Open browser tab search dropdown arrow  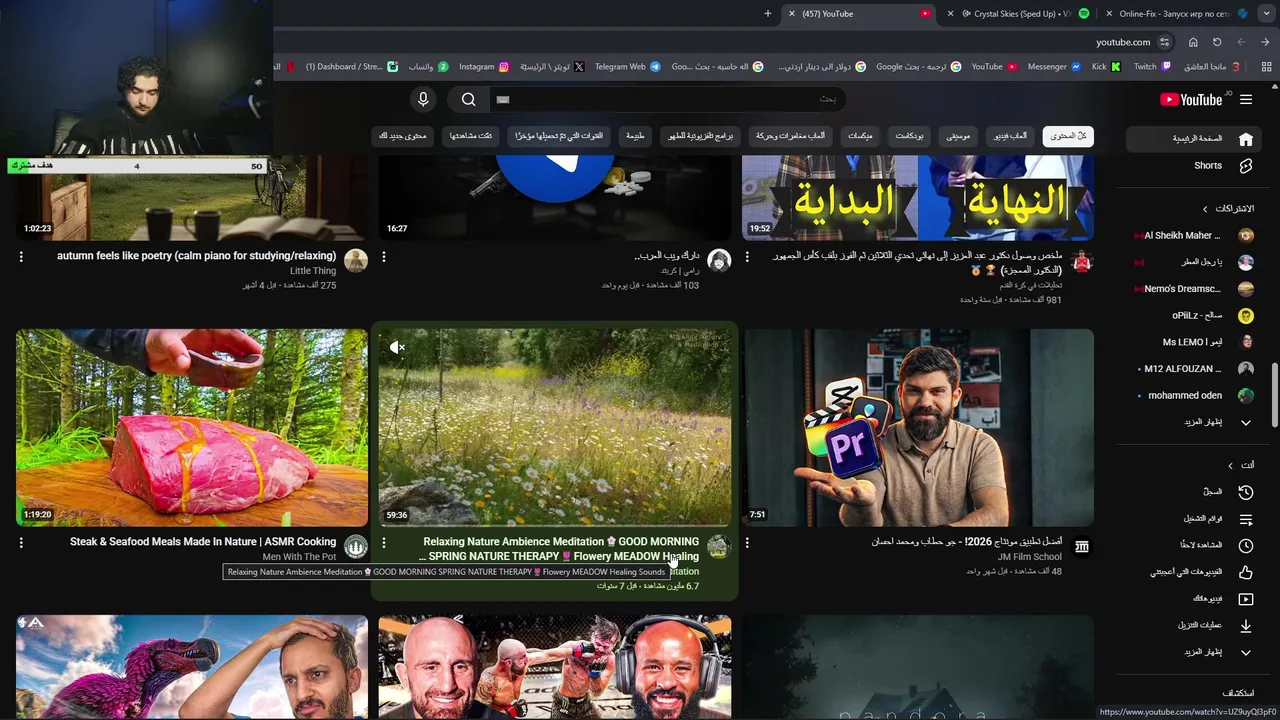tap(1266, 13)
